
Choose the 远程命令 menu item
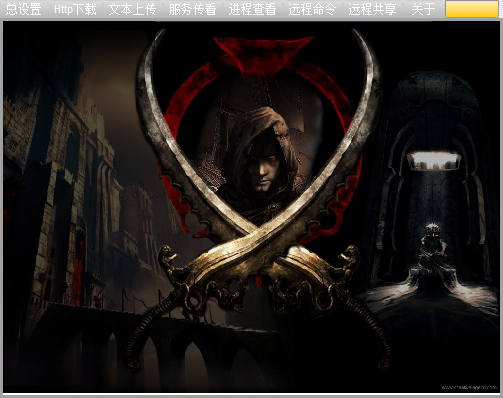[x=312, y=9]
